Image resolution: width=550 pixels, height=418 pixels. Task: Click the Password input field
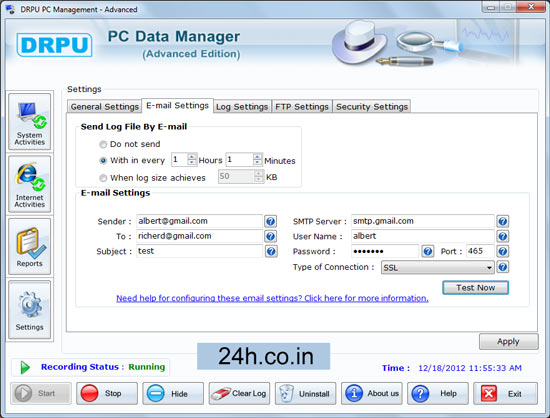385,251
